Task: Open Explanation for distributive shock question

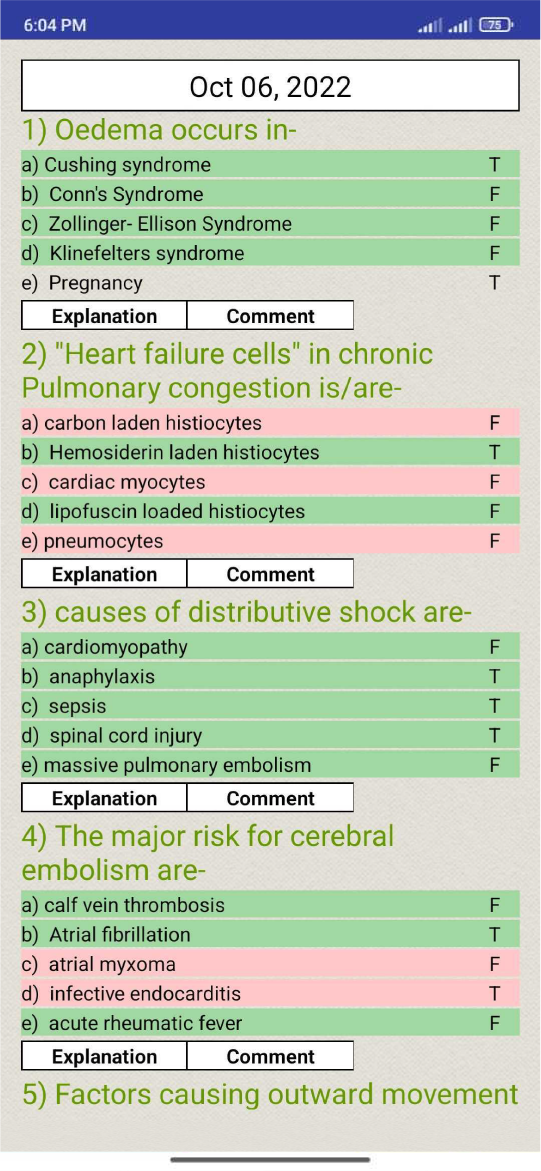Action: [x=104, y=798]
